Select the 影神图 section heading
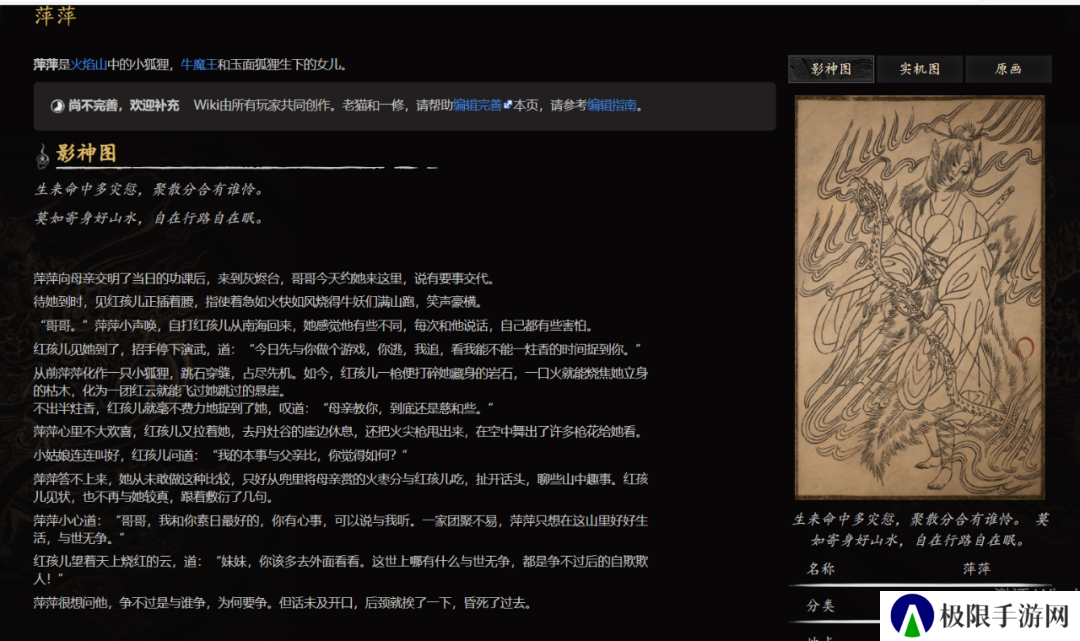This screenshot has width=1080, height=641. [87, 153]
